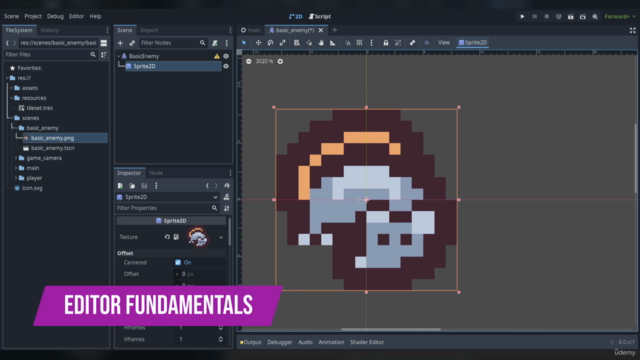This screenshot has width=640, height=360.
Task: Toggle smart snapping in viewport toolbar
Action: pos(347,42)
